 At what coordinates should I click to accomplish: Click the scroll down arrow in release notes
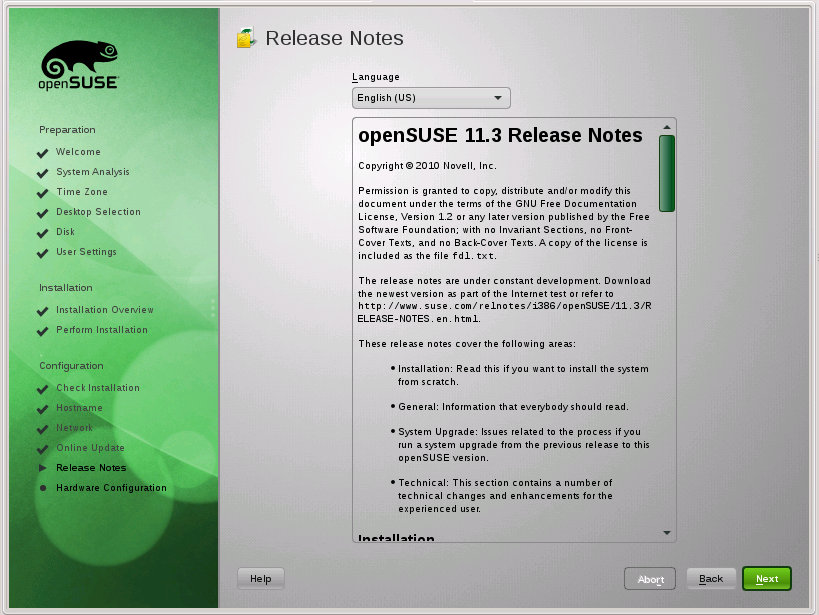(667, 533)
